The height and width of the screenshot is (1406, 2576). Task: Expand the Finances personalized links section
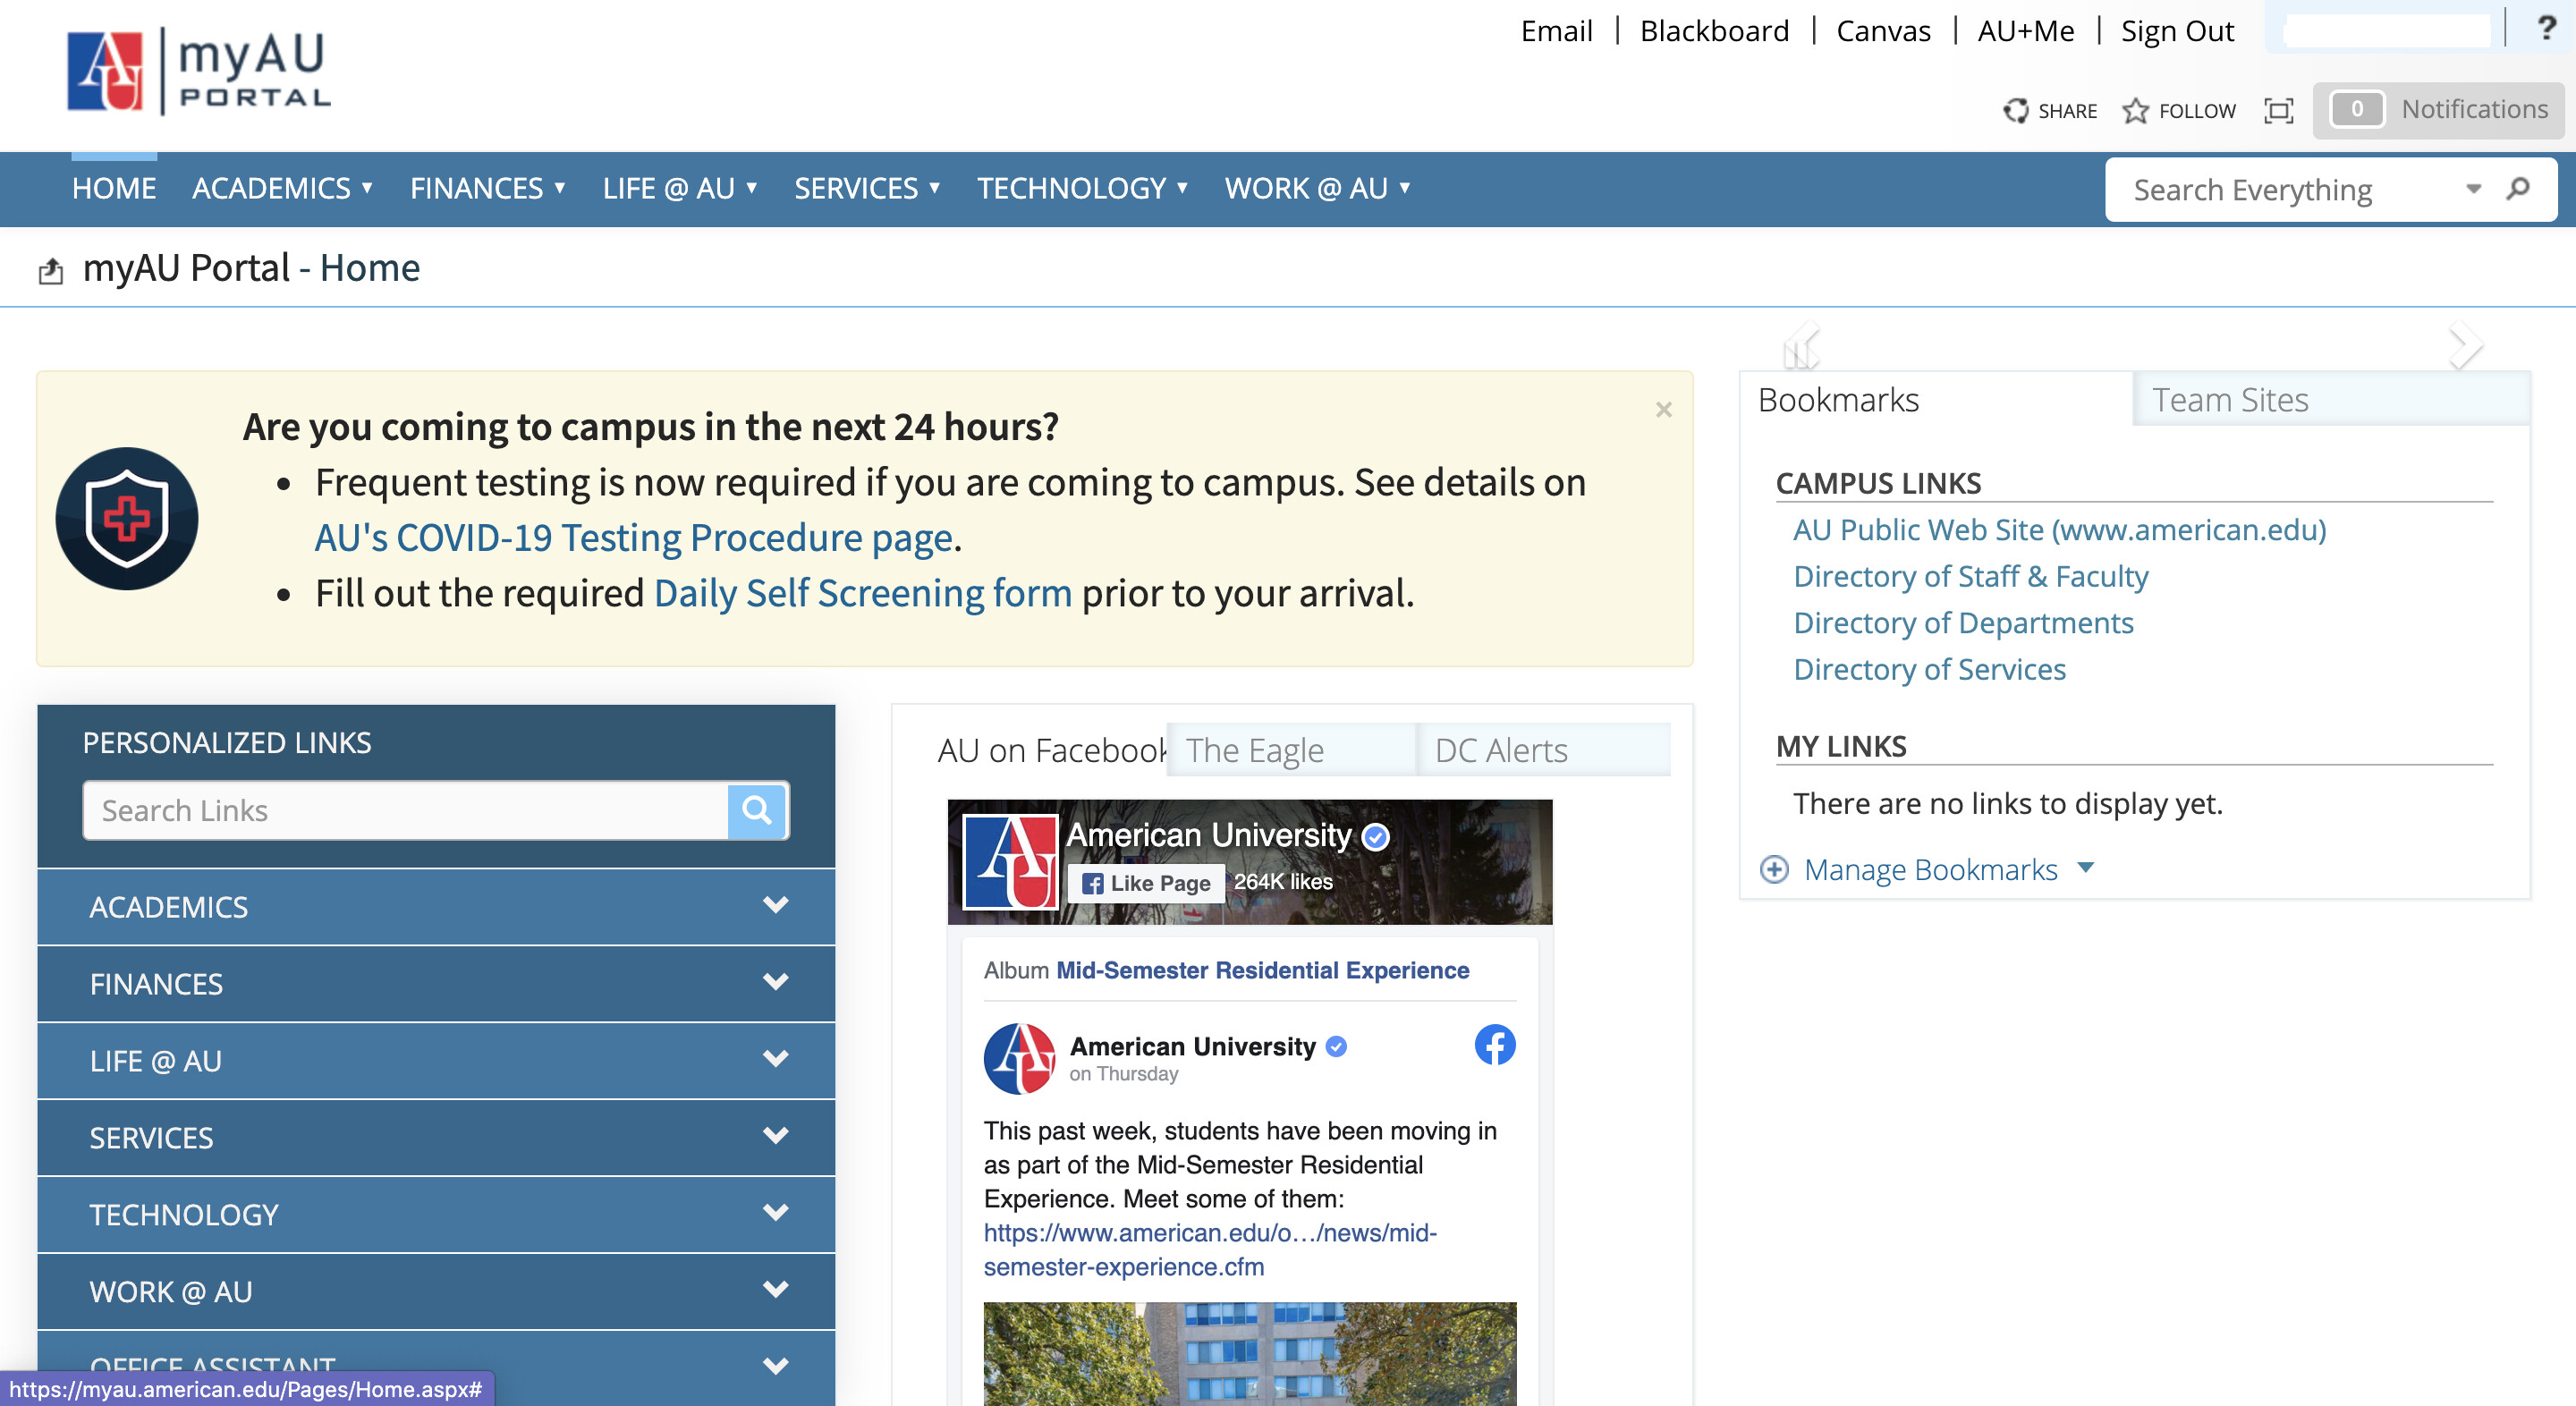click(x=436, y=984)
